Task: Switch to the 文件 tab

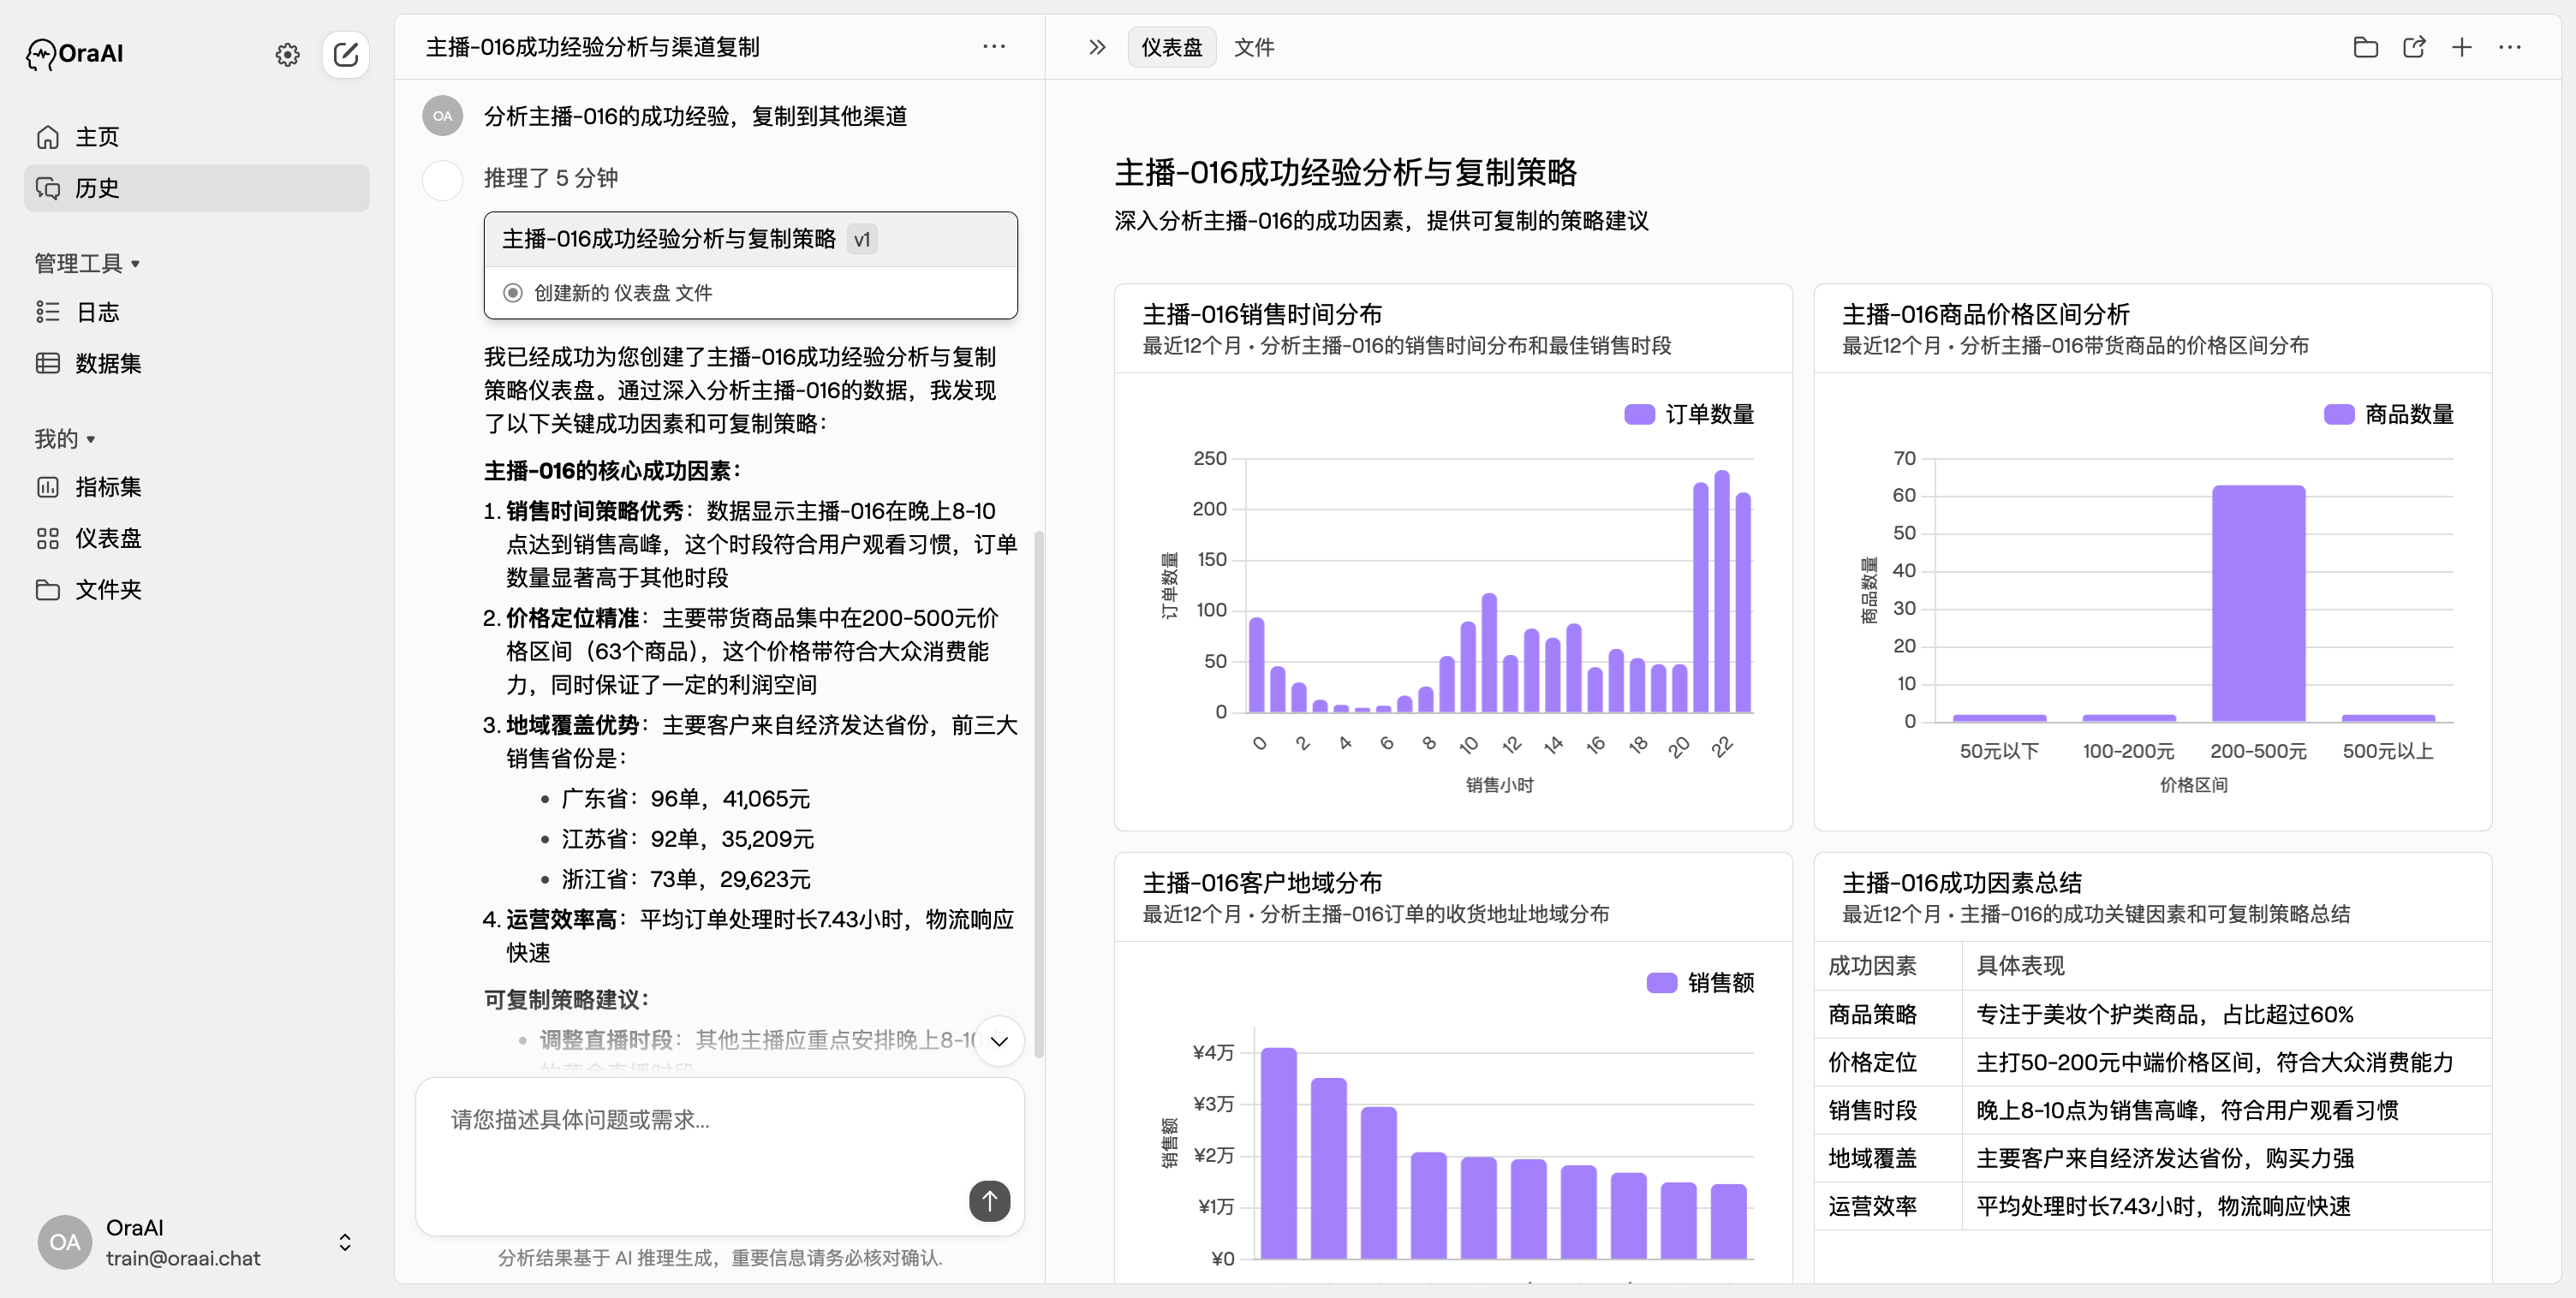Action: [x=1255, y=47]
